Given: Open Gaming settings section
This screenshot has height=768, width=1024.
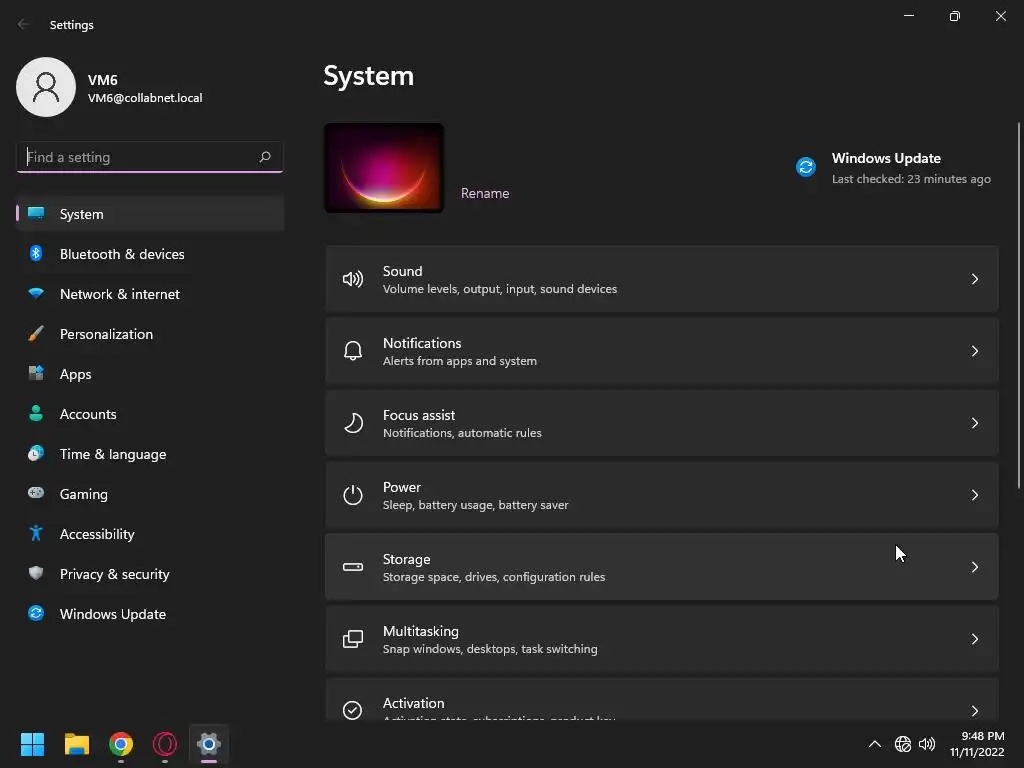Looking at the screenshot, I should [x=150, y=494].
